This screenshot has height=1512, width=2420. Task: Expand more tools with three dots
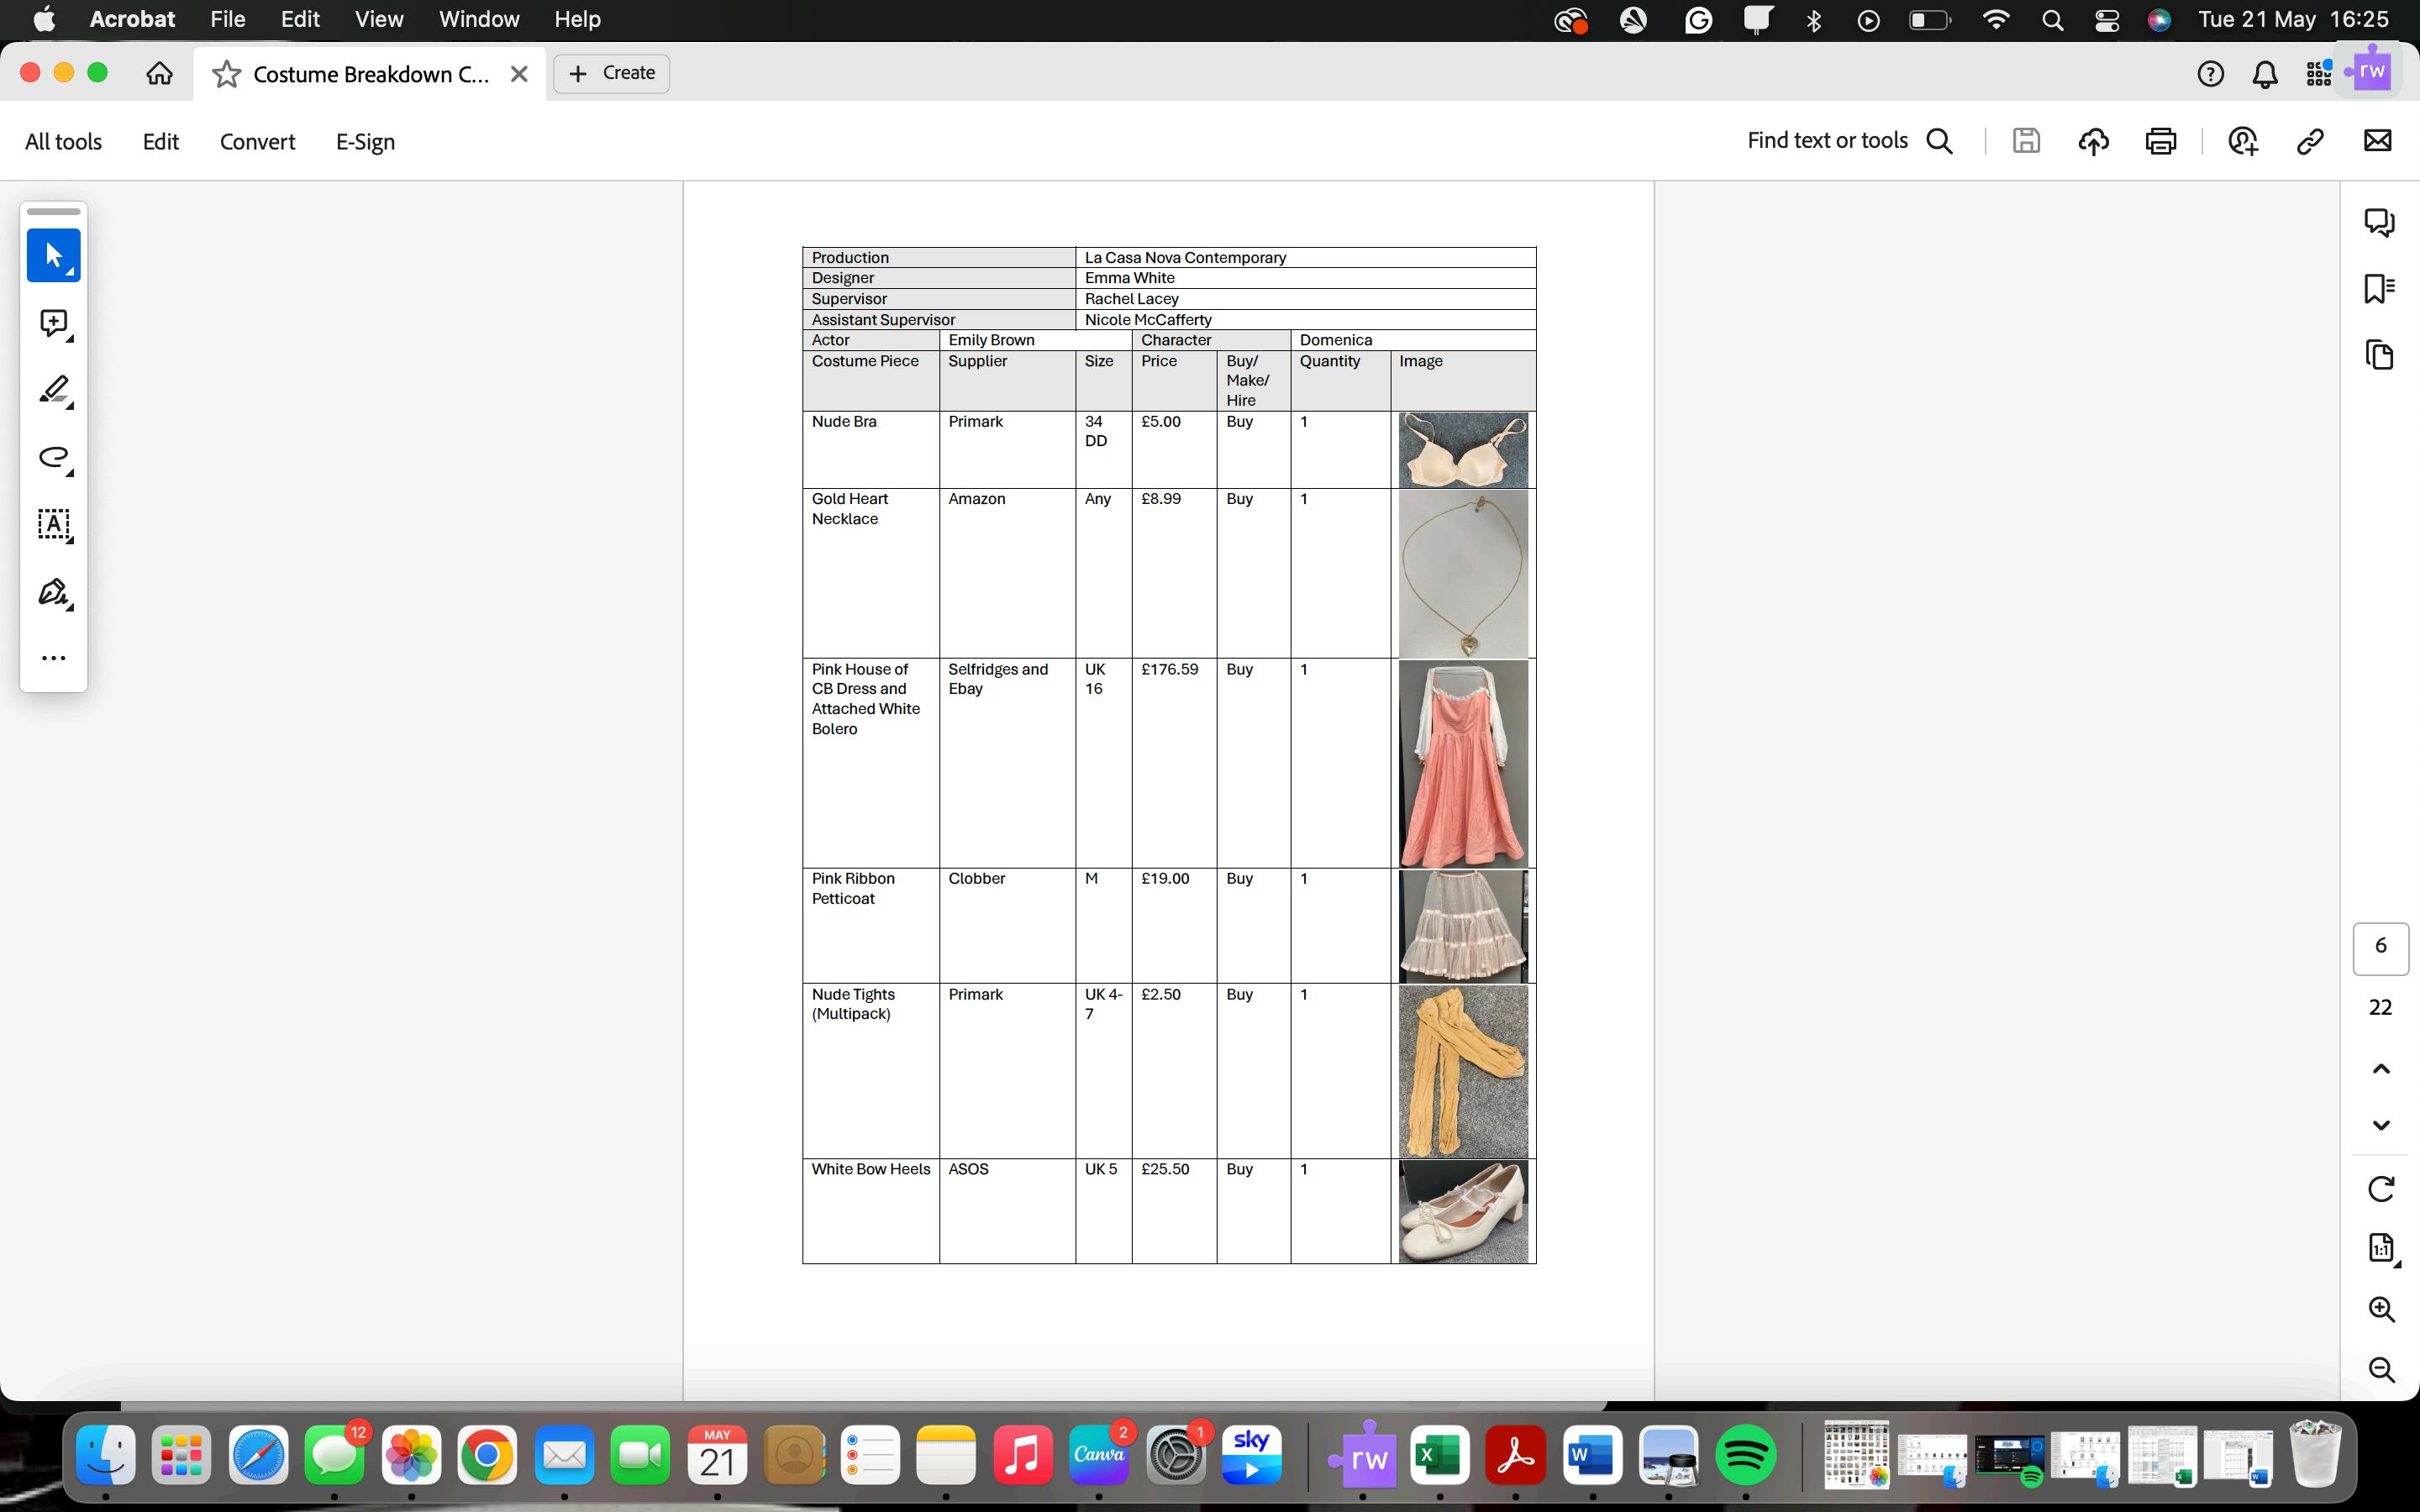click(x=53, y=658)
